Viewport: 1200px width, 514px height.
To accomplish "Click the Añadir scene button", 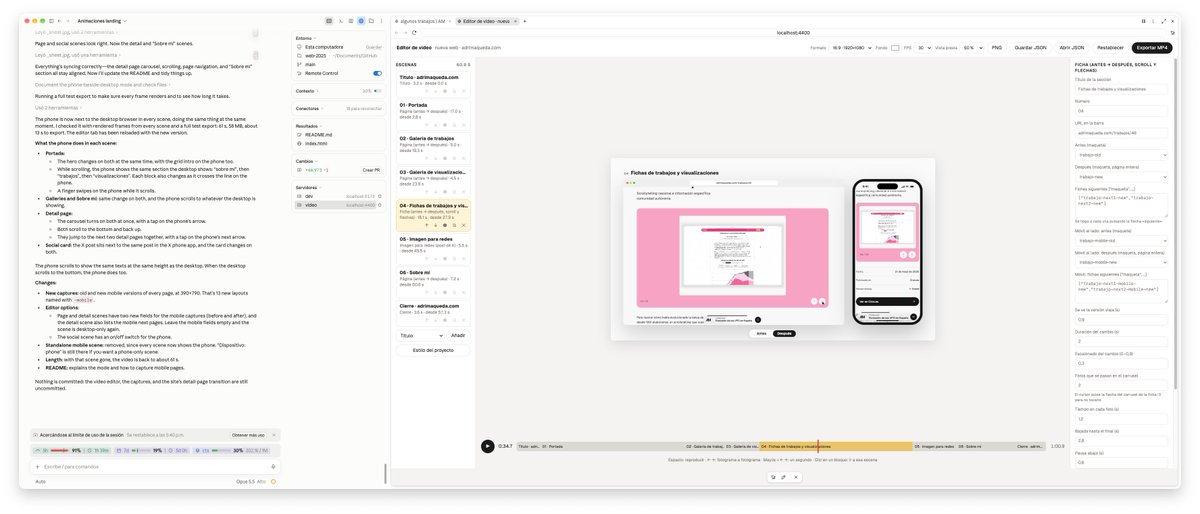I will 458,335.
